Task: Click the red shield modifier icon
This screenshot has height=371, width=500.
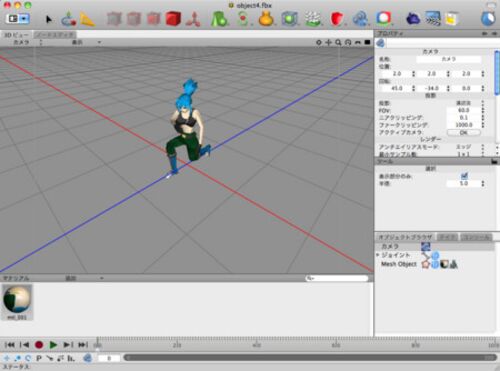Action: (337, 19)
